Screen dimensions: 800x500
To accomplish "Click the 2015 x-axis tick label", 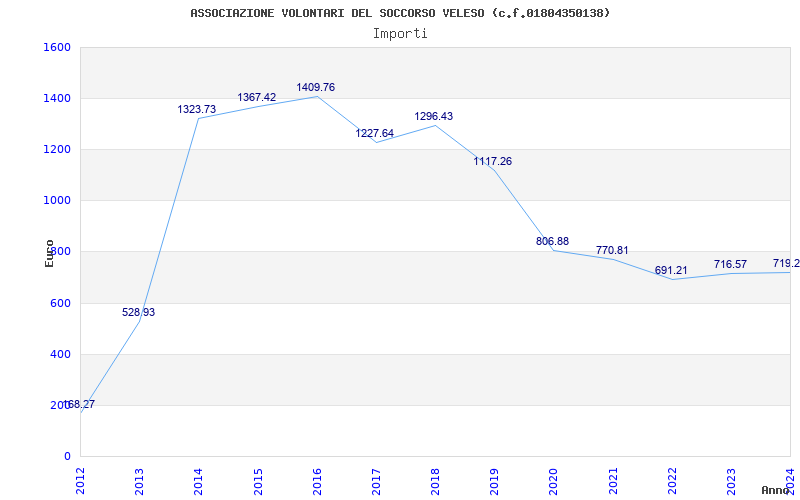I will point(258,481).
